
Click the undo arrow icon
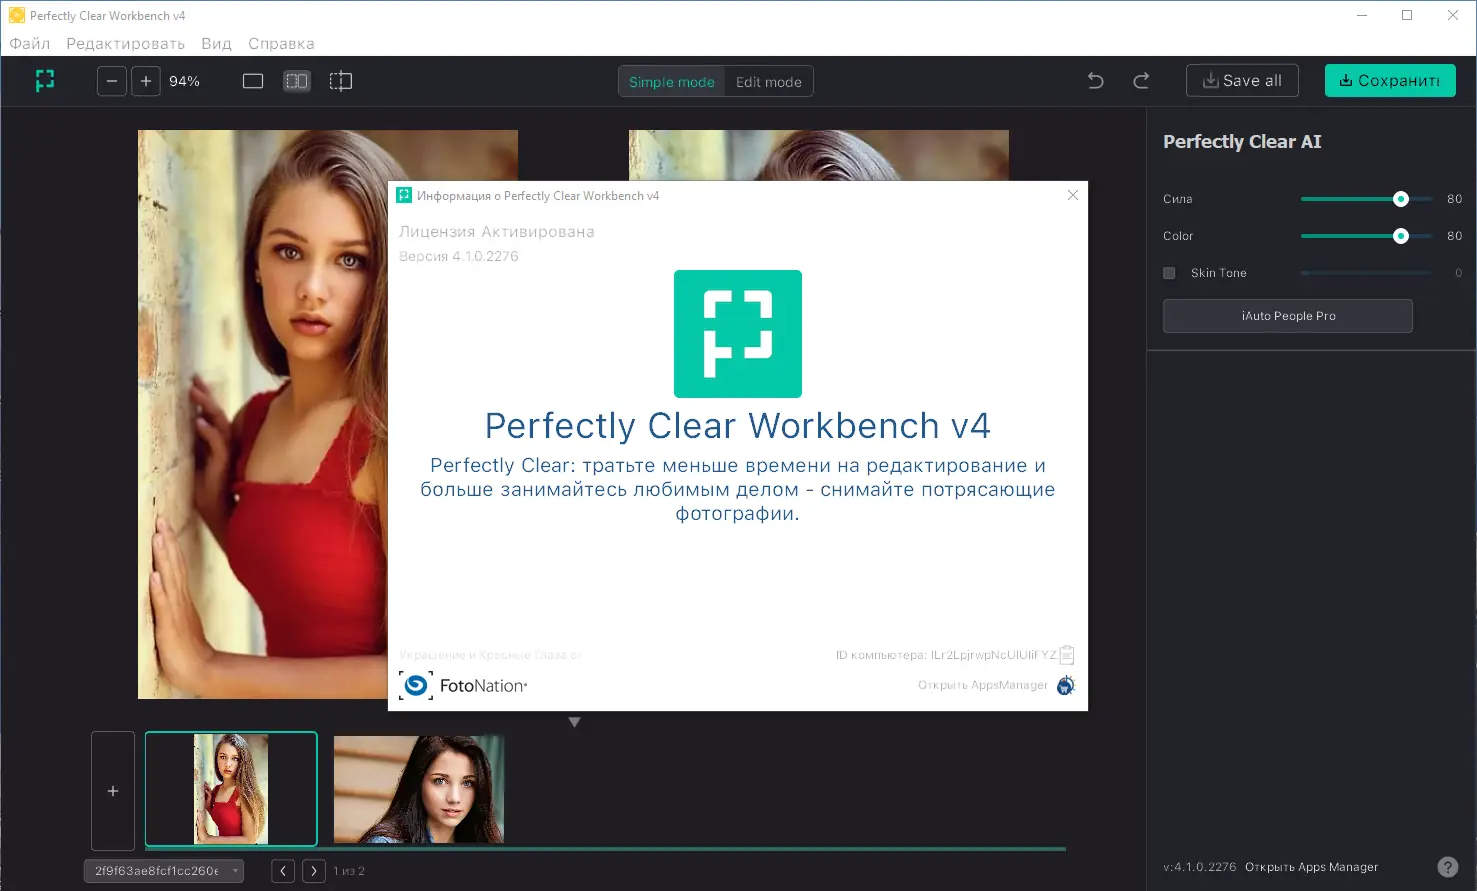pos(1095,80)
